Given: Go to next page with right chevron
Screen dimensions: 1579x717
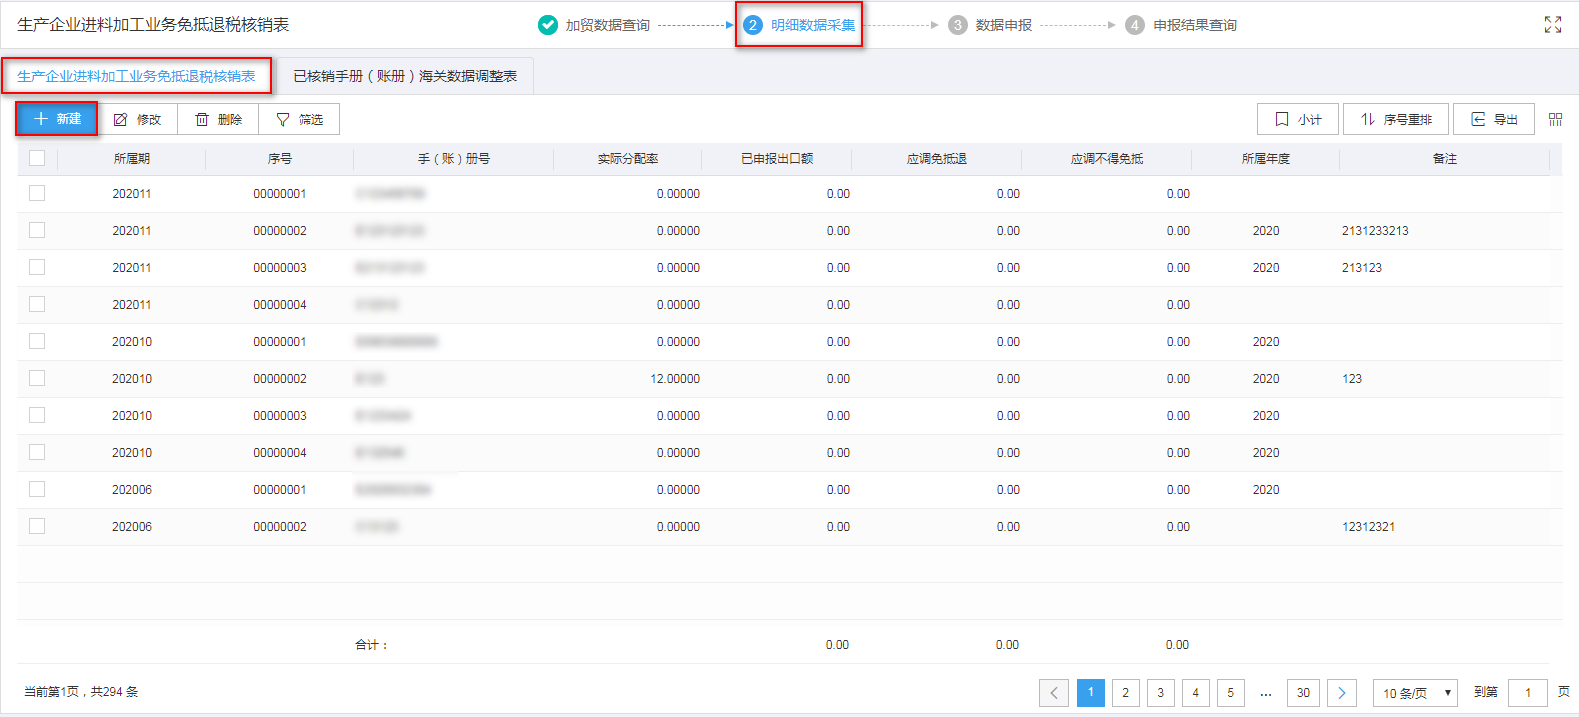Looking at the screenshot, I should [x=1342, y=693].
